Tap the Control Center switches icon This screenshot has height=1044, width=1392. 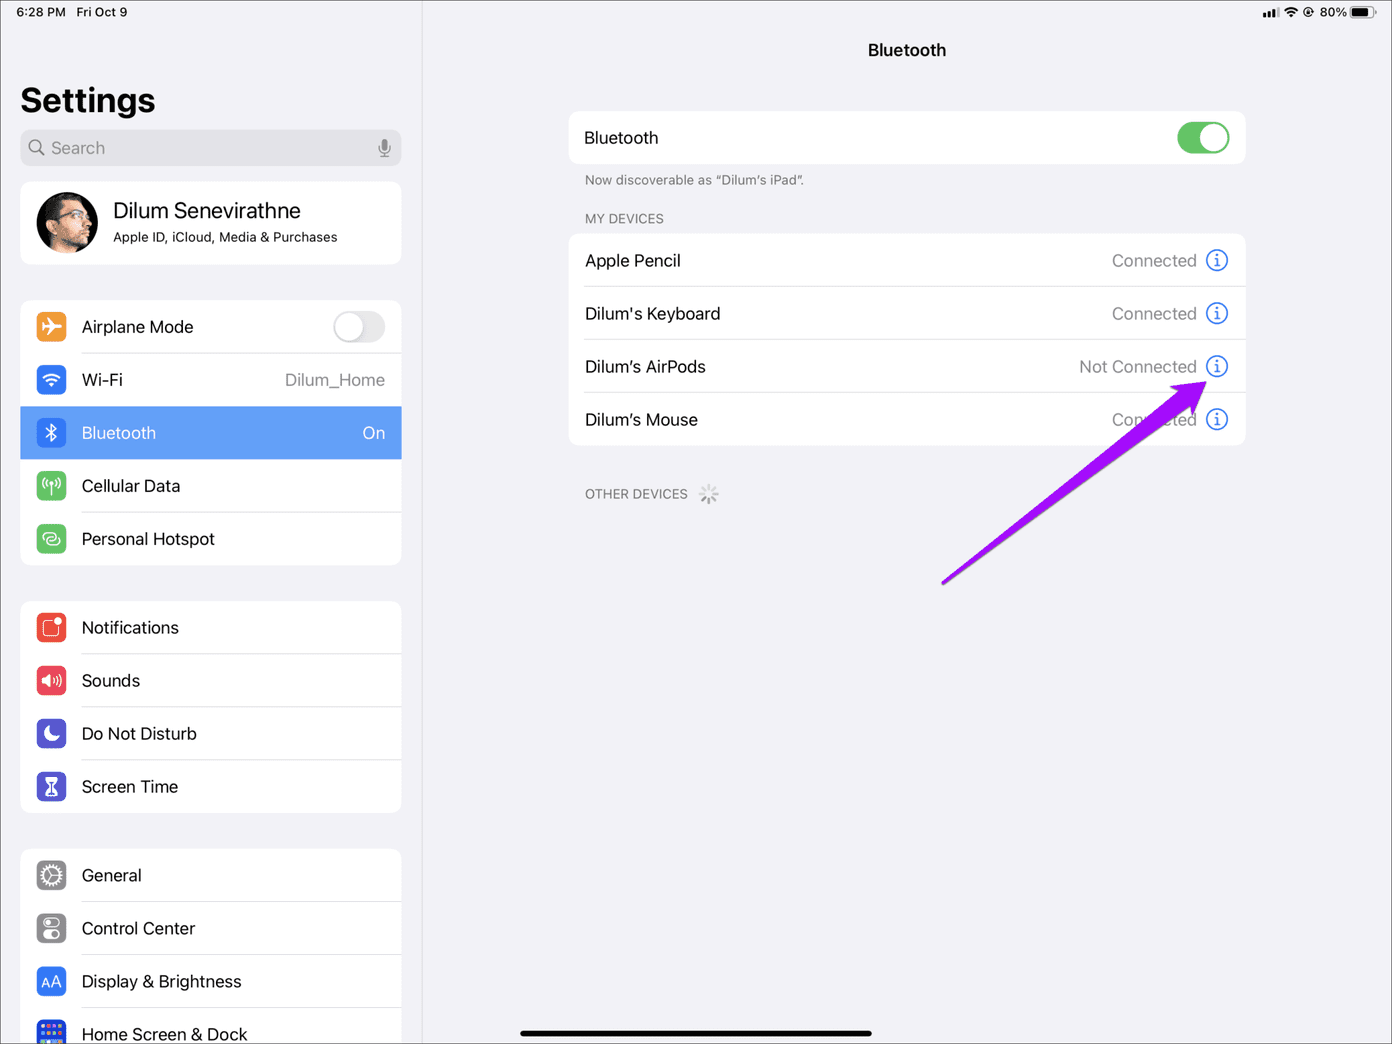coord(51,928)
